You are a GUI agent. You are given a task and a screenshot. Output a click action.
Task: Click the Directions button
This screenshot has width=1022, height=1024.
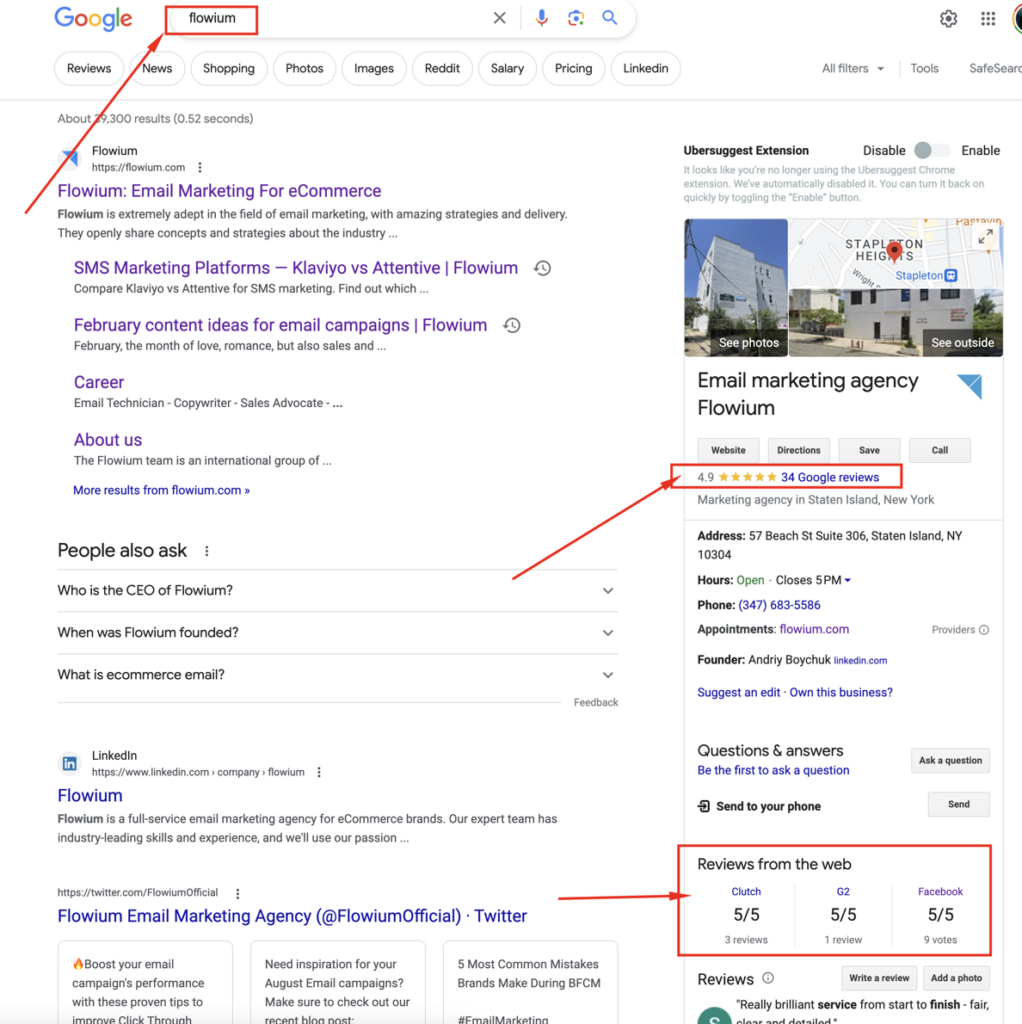(799, 450)
